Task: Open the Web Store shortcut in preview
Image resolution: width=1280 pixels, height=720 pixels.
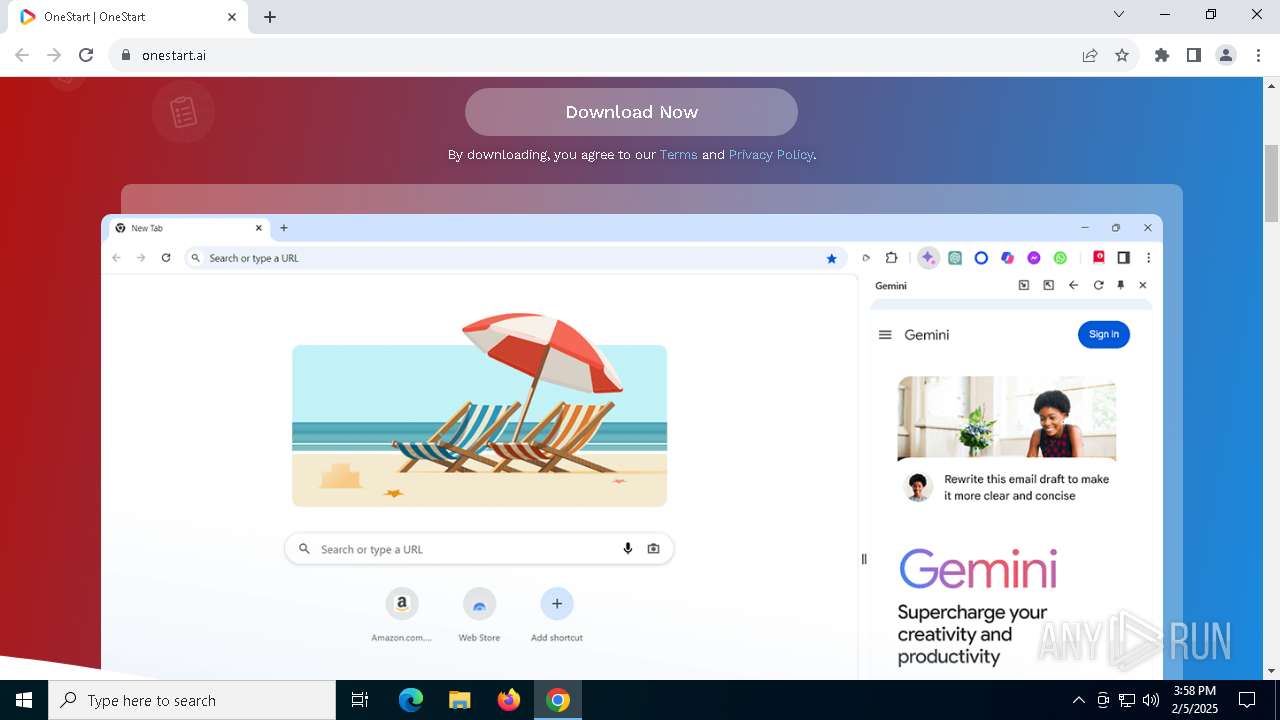Action: click(479, 614)
